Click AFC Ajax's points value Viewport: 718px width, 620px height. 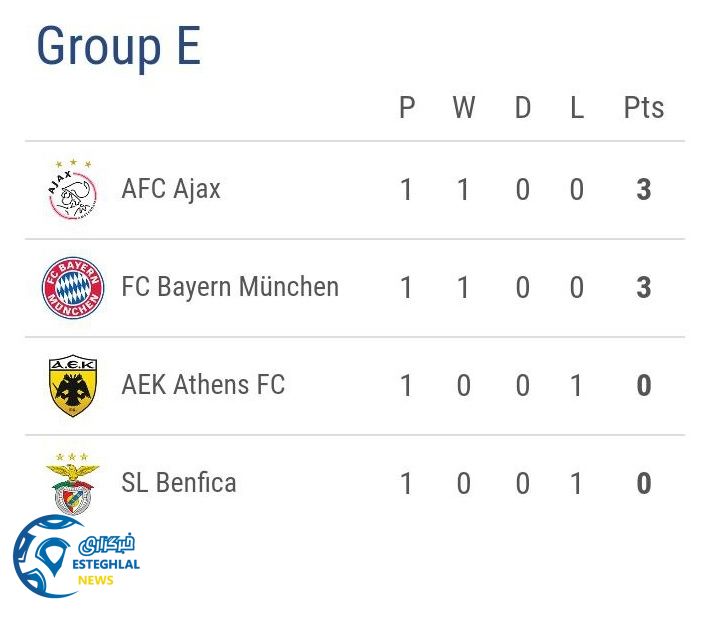[x=643, y=190]
